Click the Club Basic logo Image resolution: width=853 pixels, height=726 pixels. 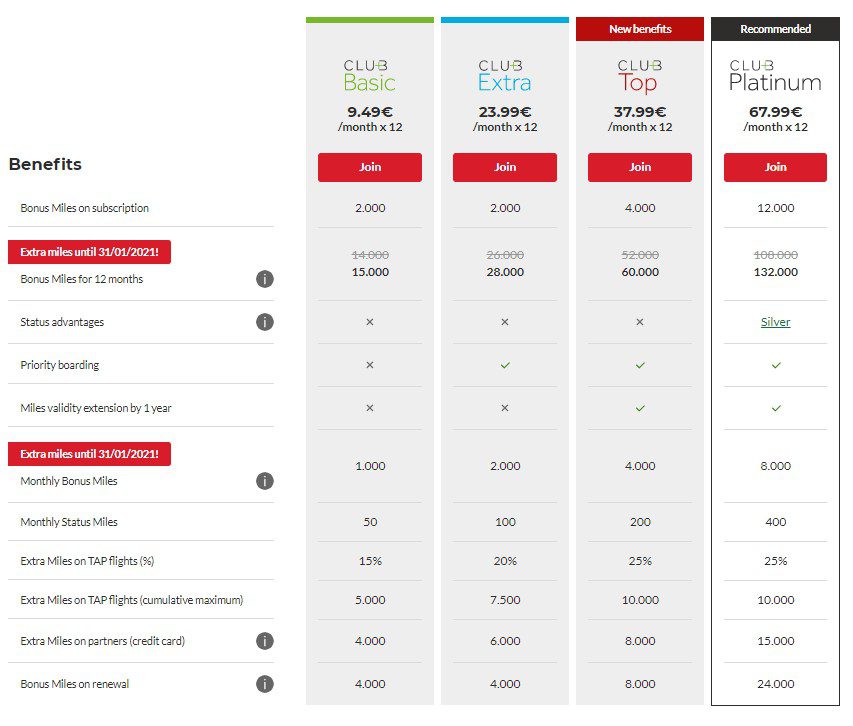coord(369,76)
